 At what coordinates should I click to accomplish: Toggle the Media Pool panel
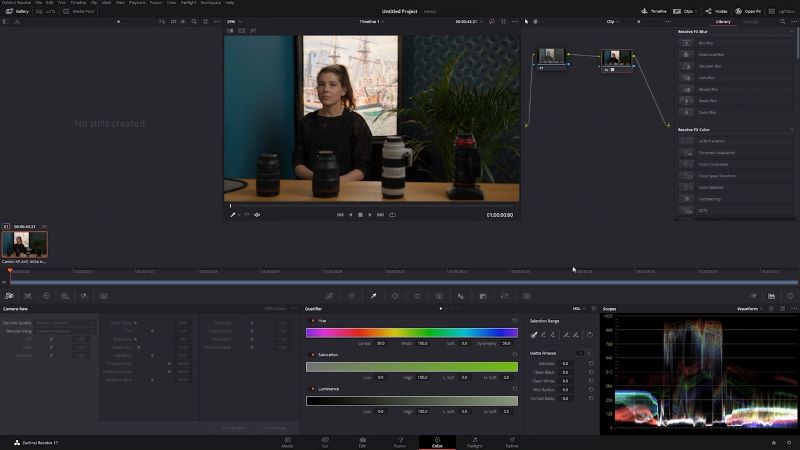pos(79,11)
